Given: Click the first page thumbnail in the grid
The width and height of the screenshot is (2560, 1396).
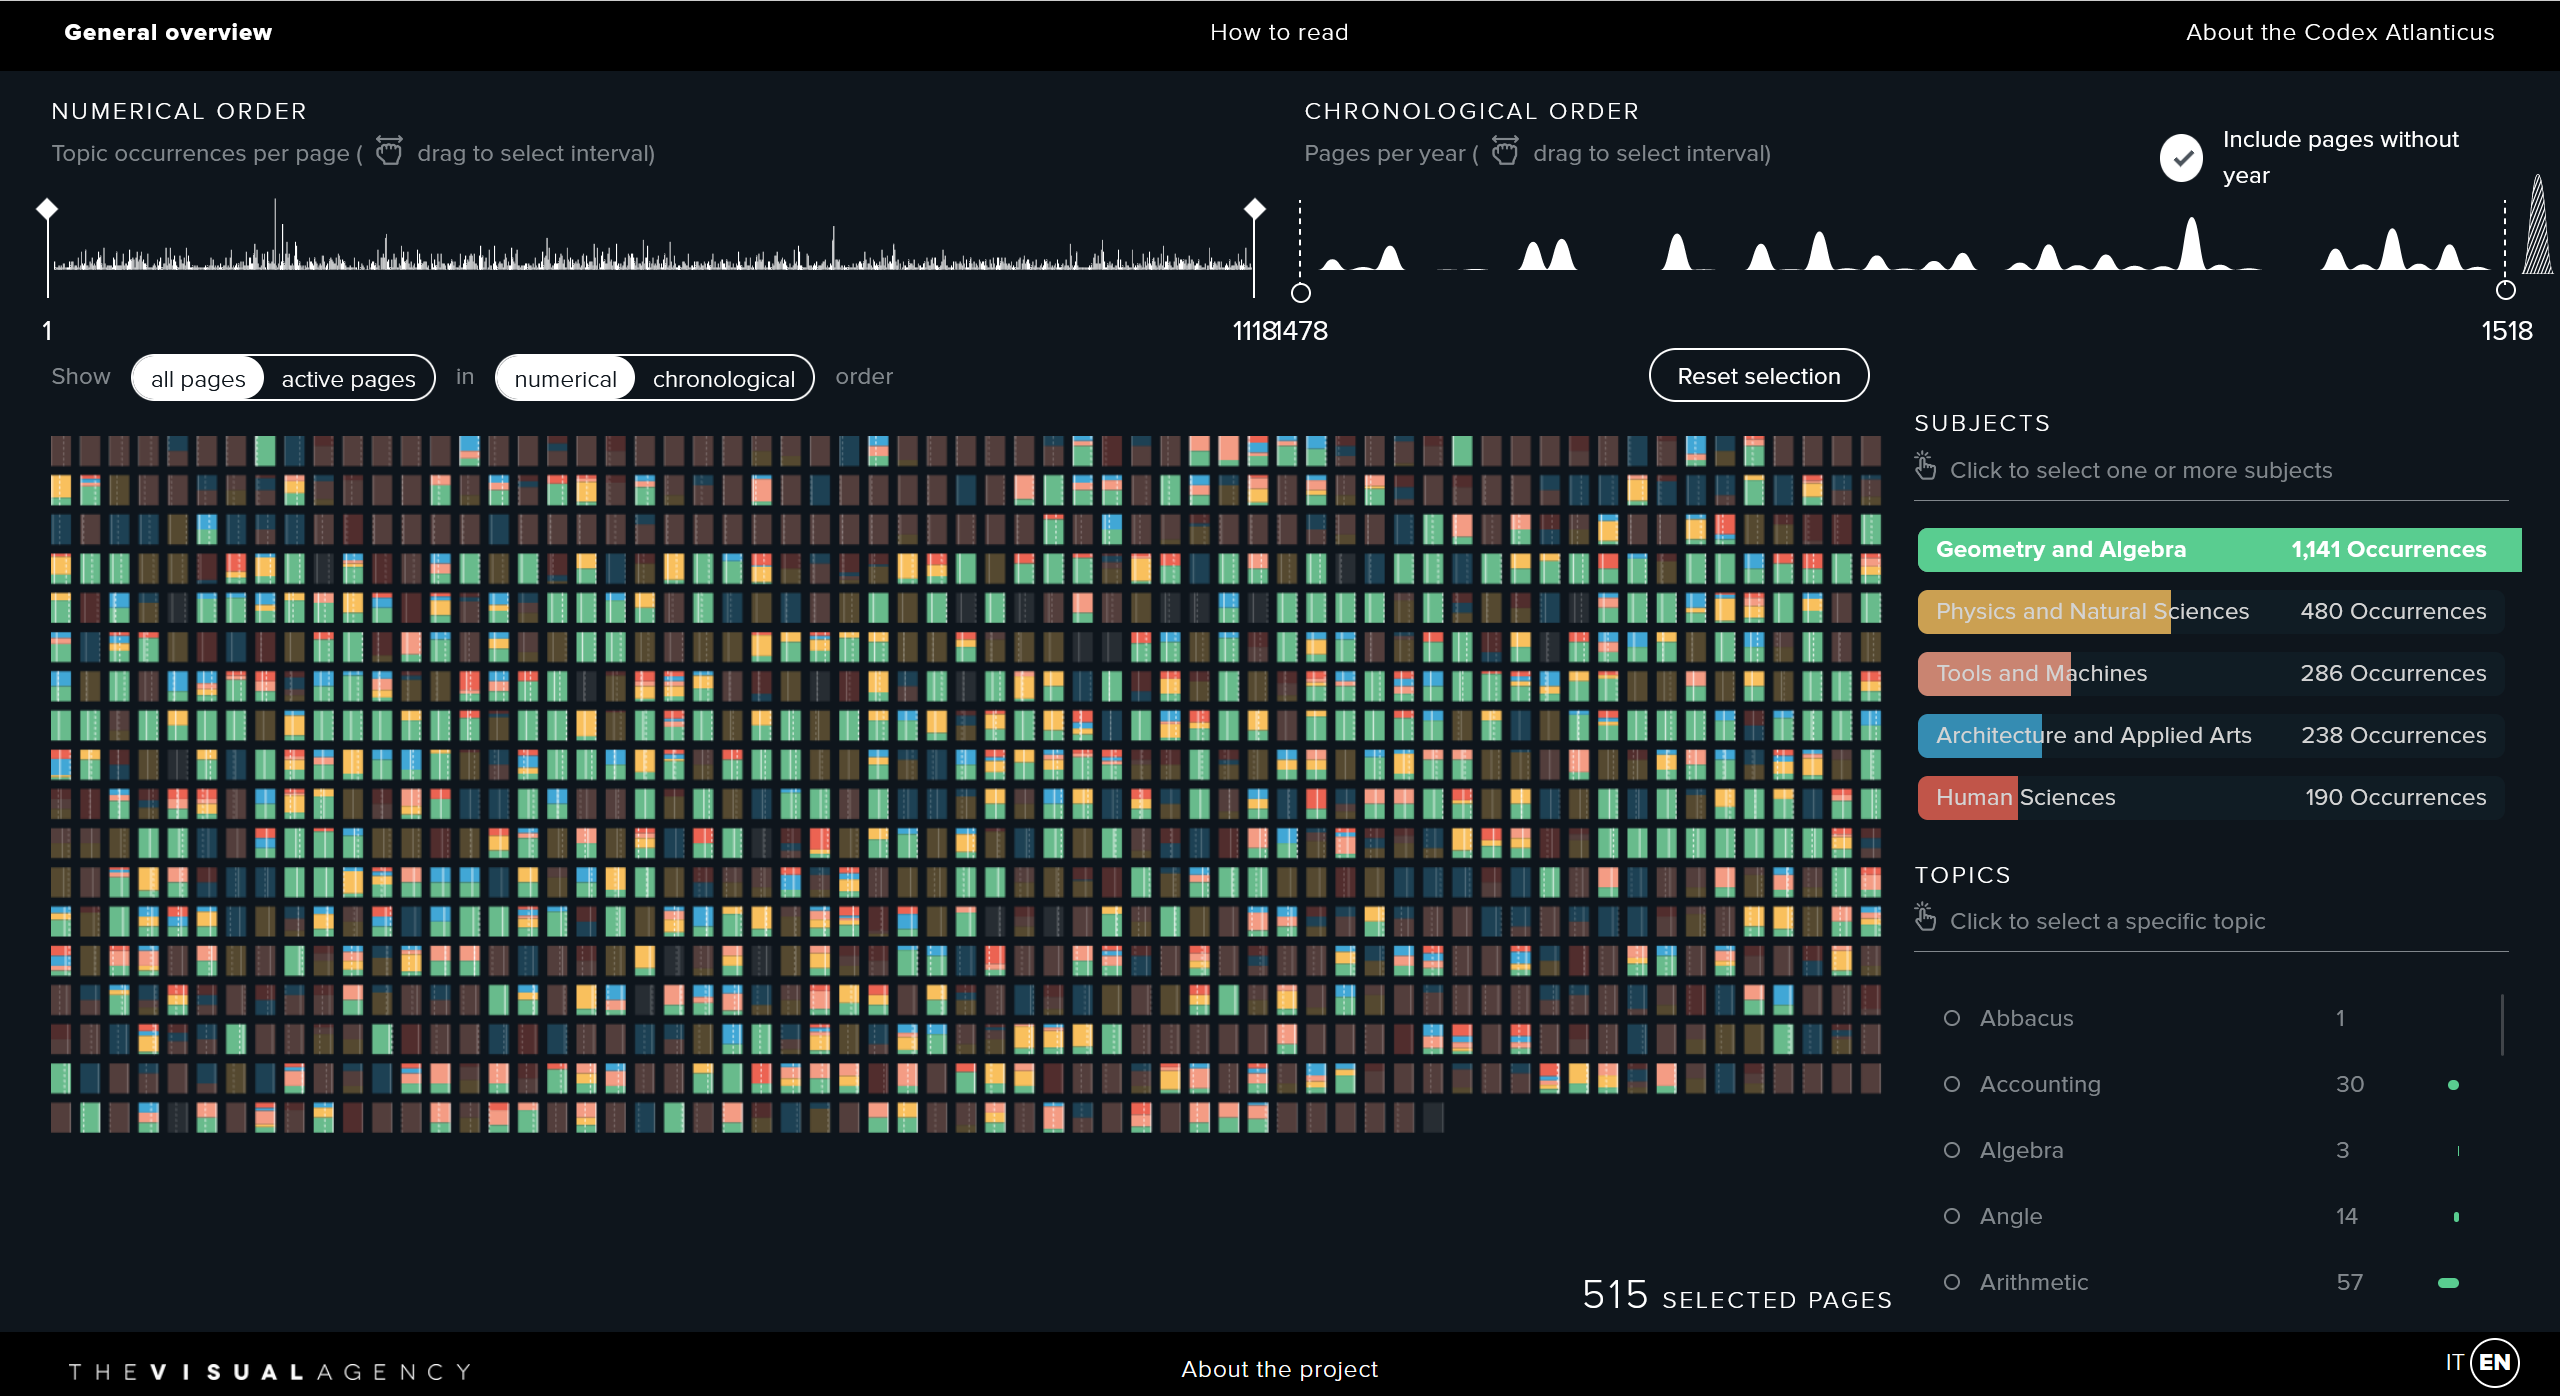Looking at the screenshot, I should pos(61,451).
